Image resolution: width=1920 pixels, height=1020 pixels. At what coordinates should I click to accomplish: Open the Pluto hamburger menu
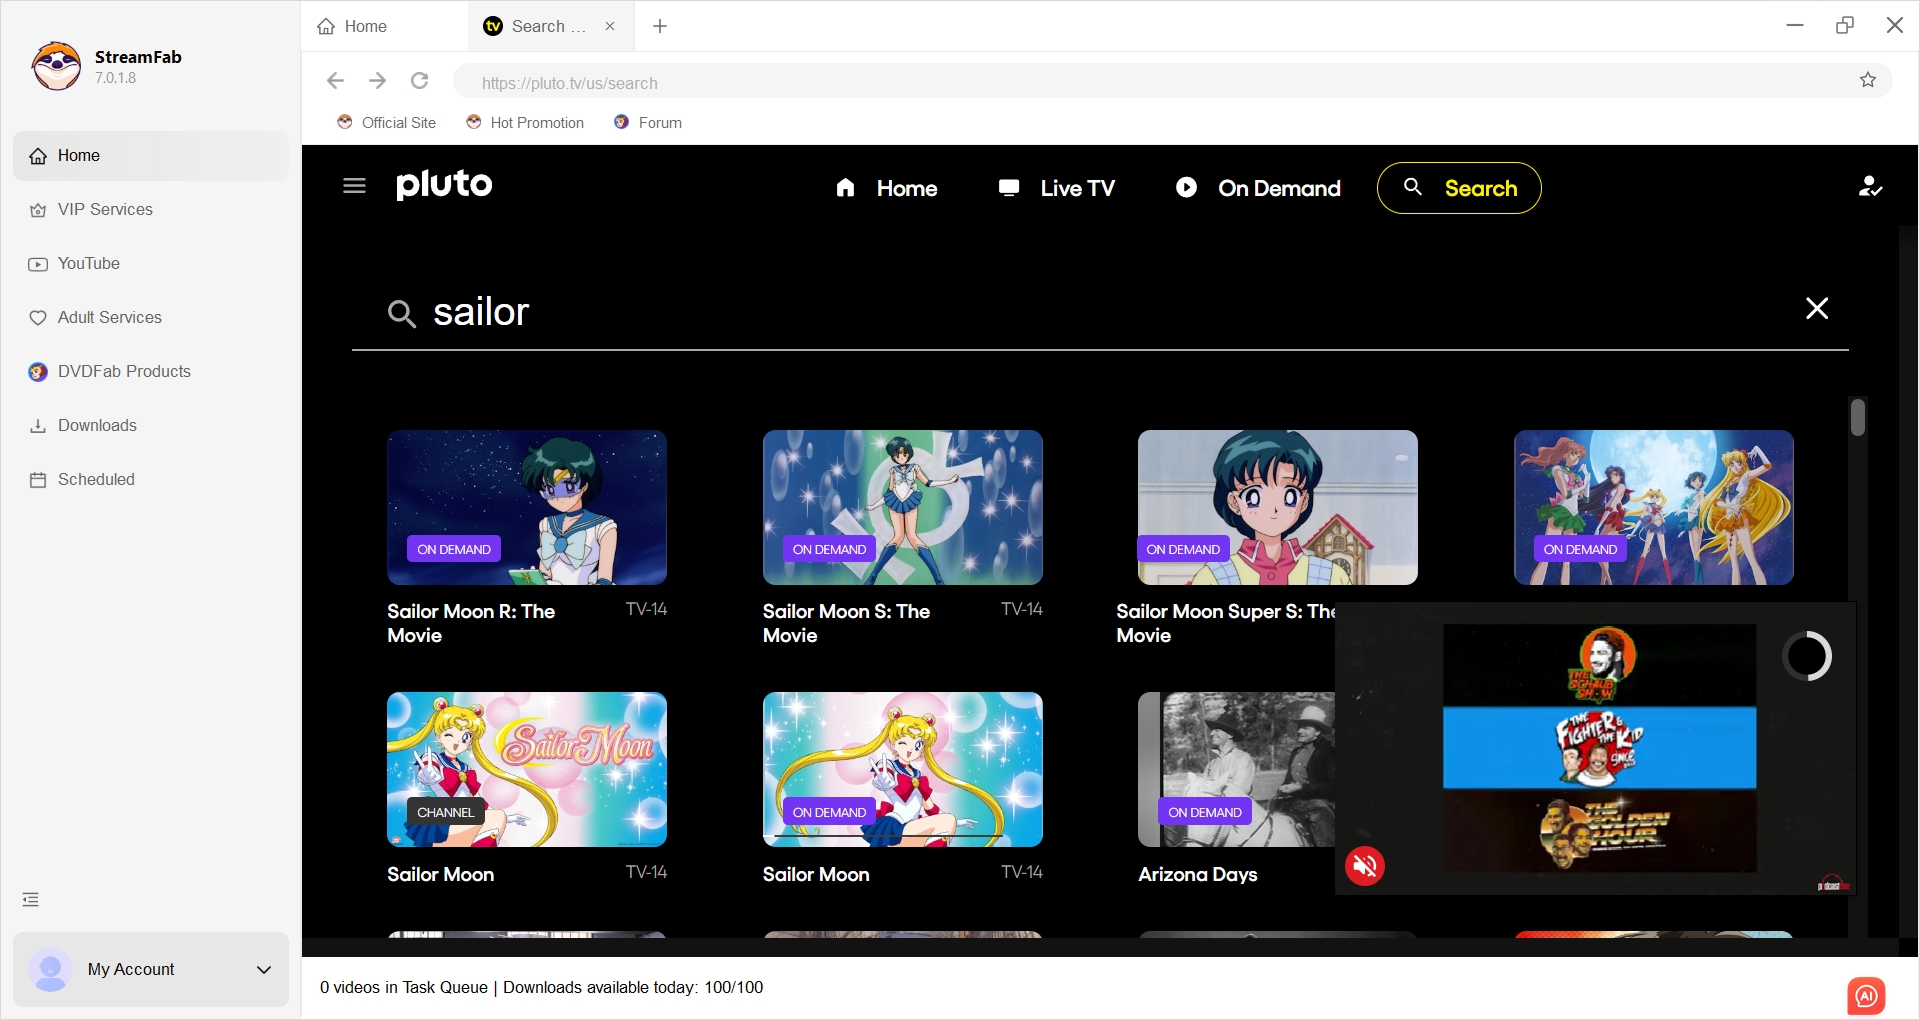pyautogui.click(x=354, y=186)
